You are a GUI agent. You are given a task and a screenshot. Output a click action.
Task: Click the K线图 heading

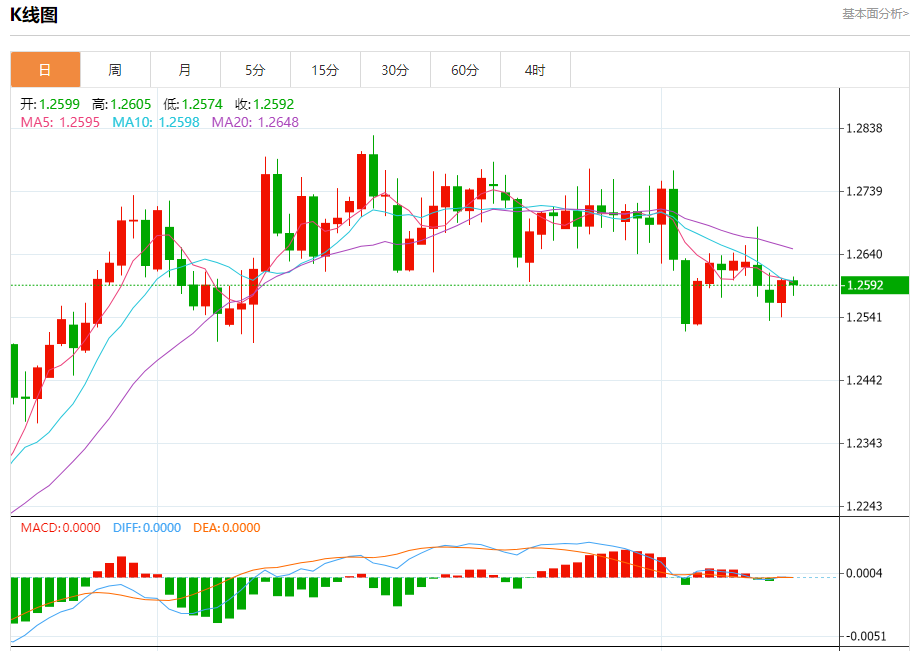click(34, 15)
